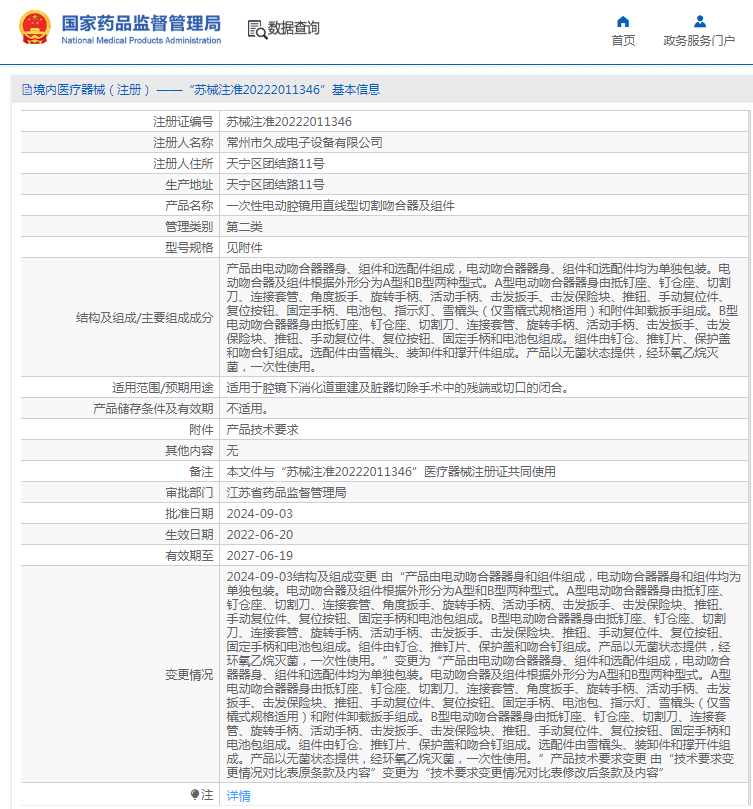This screenshot has height=809, width=753.
Task: Click the 注册证编号 label
Action: tap(183, 122)
